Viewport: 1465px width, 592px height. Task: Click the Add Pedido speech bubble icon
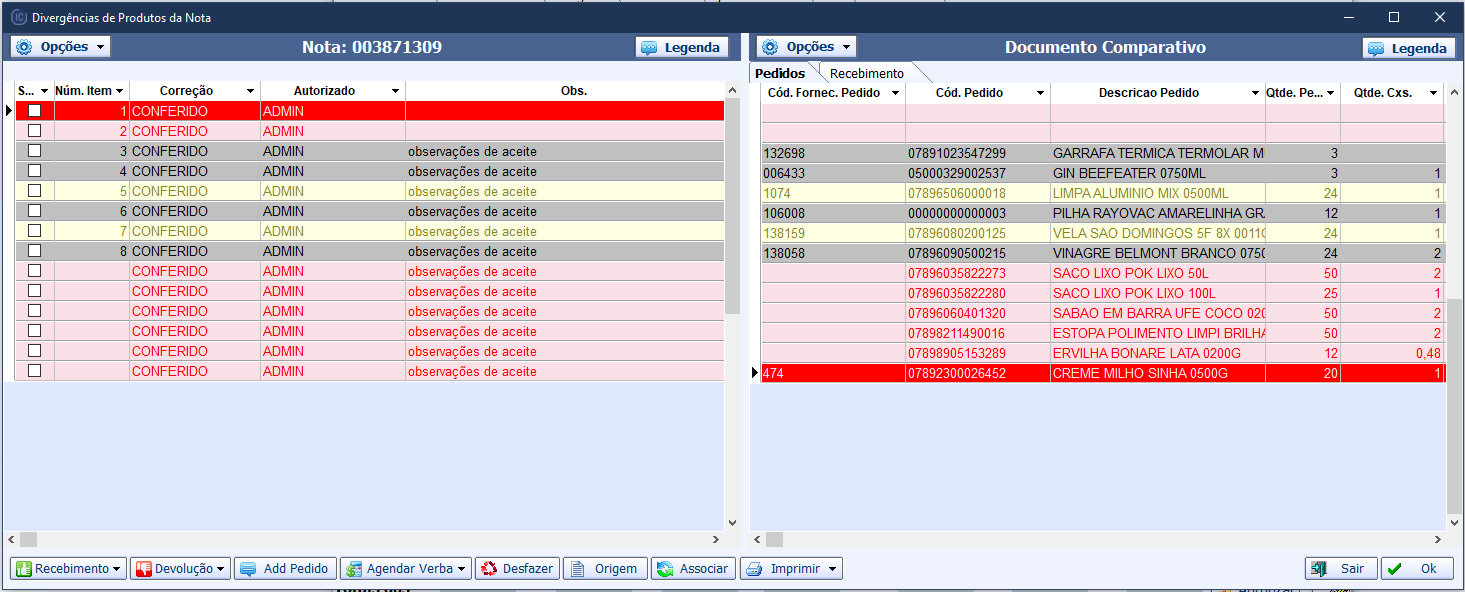248,569
